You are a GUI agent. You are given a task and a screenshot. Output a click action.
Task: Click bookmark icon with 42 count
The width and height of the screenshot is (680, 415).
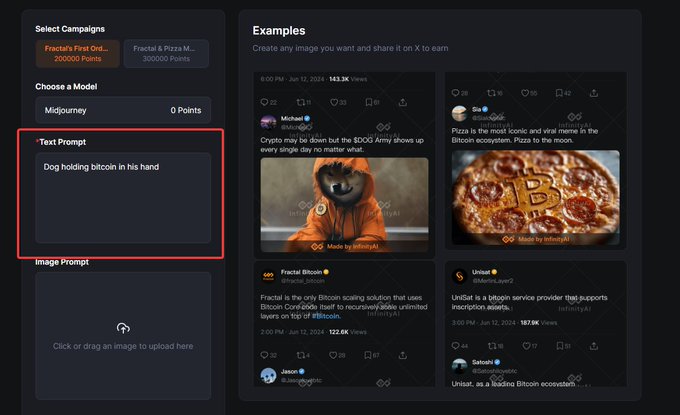tap(559, 93)
